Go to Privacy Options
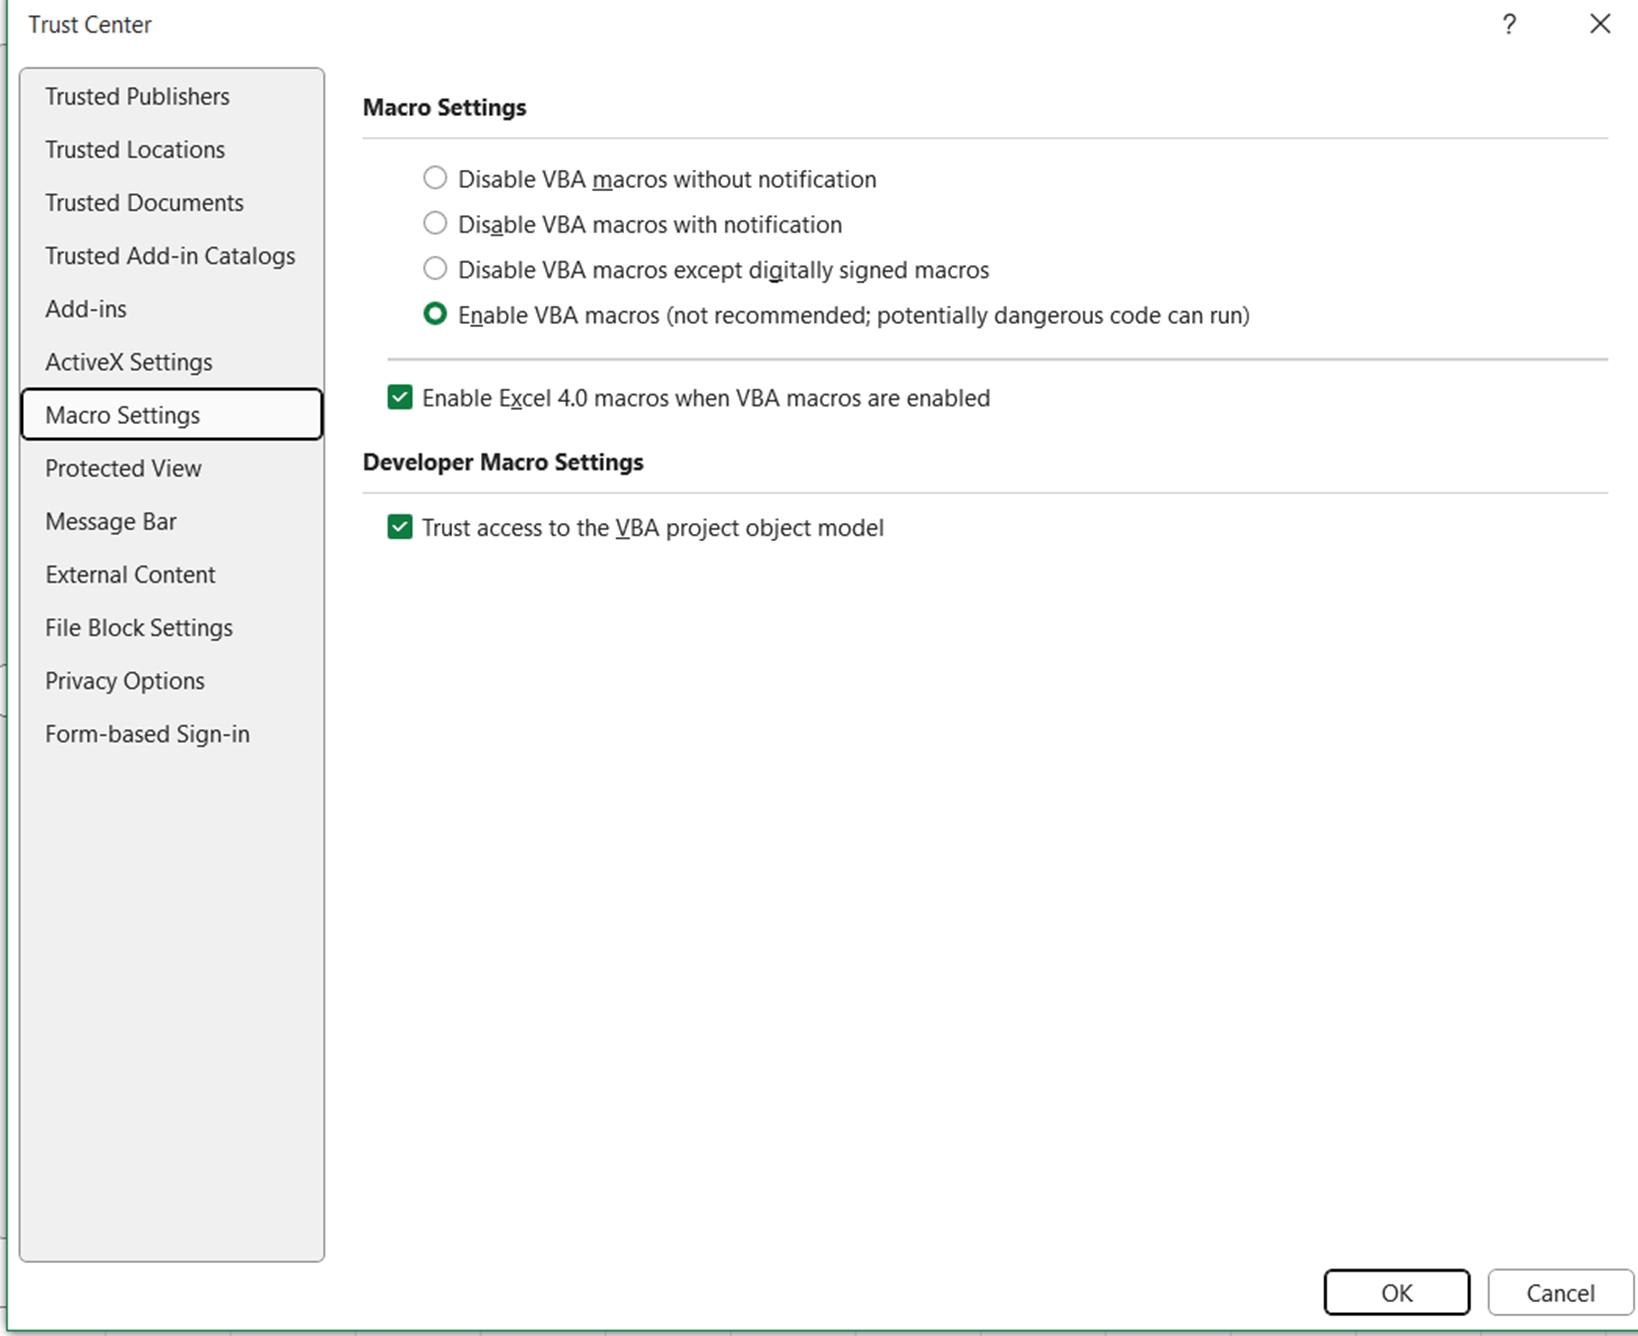The image size is (1638, 1336). tap(172, 680)
